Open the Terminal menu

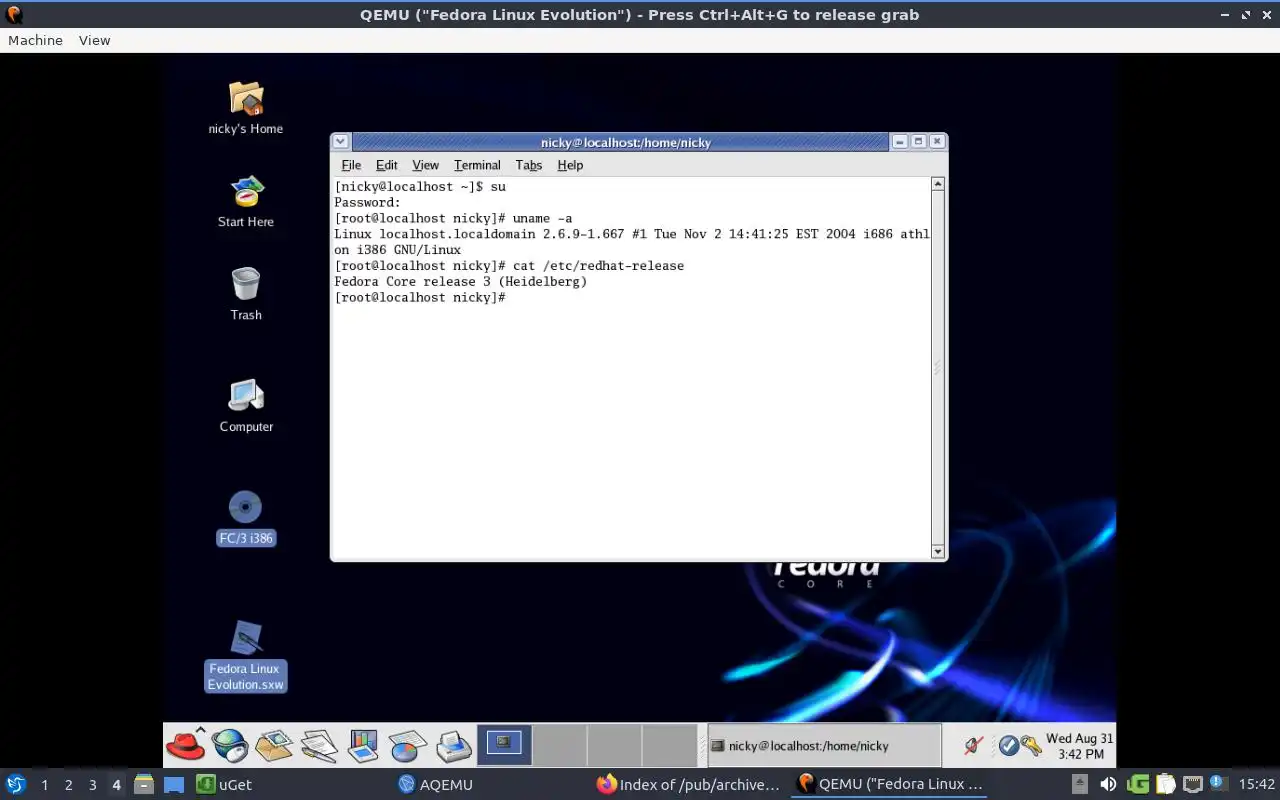(x=477, y=165)
